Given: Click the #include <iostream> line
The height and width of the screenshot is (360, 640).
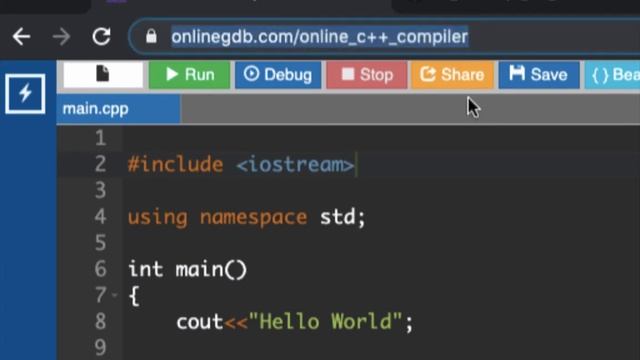Looking at the screenshot, I should pyautogui.click(x=242, y=164).
